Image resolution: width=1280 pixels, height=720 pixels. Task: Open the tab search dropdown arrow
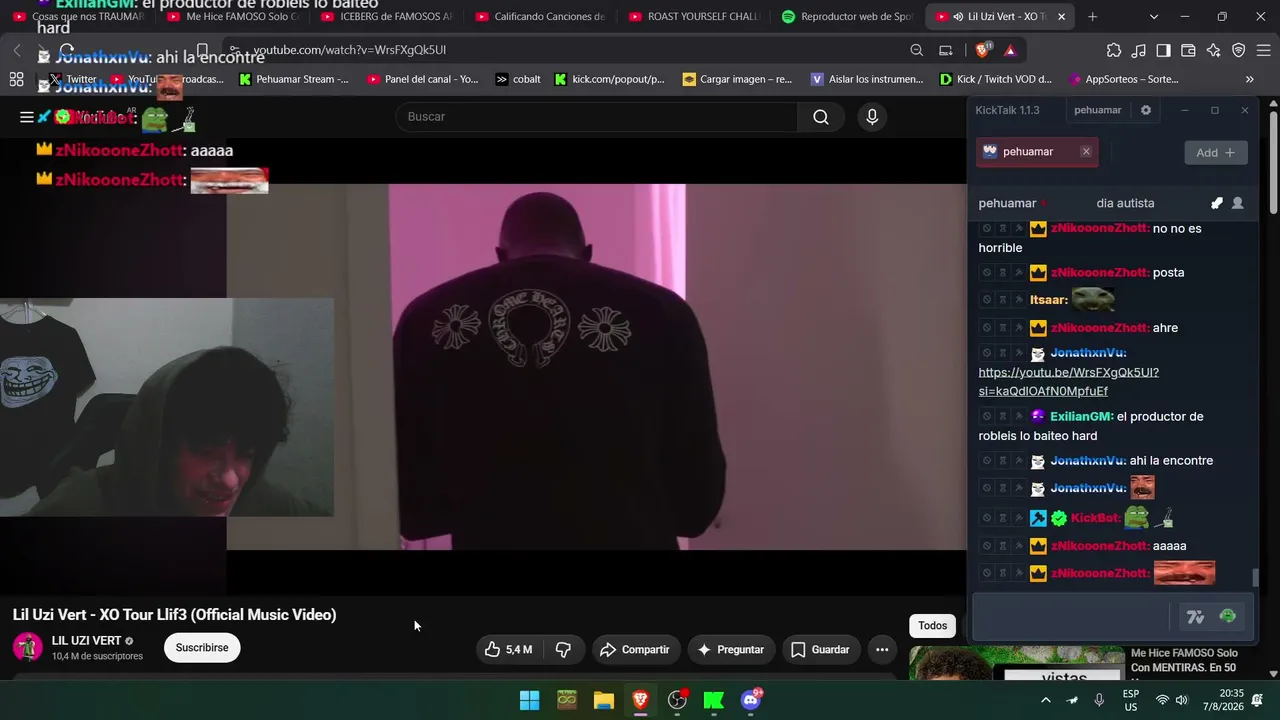click(1154, 17)
